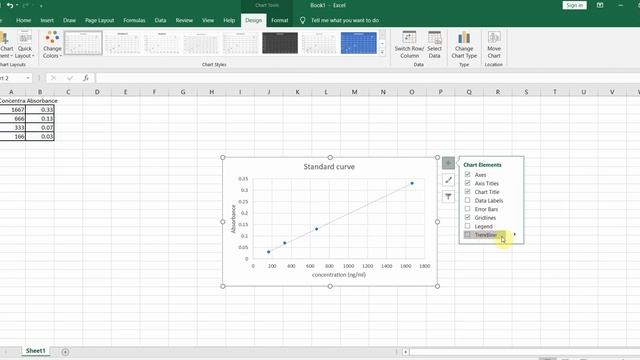Image resolution: width=640 pixels, height=360 pixels.
Task: Click Insert Function fx icon
Action: click(86, 78)
